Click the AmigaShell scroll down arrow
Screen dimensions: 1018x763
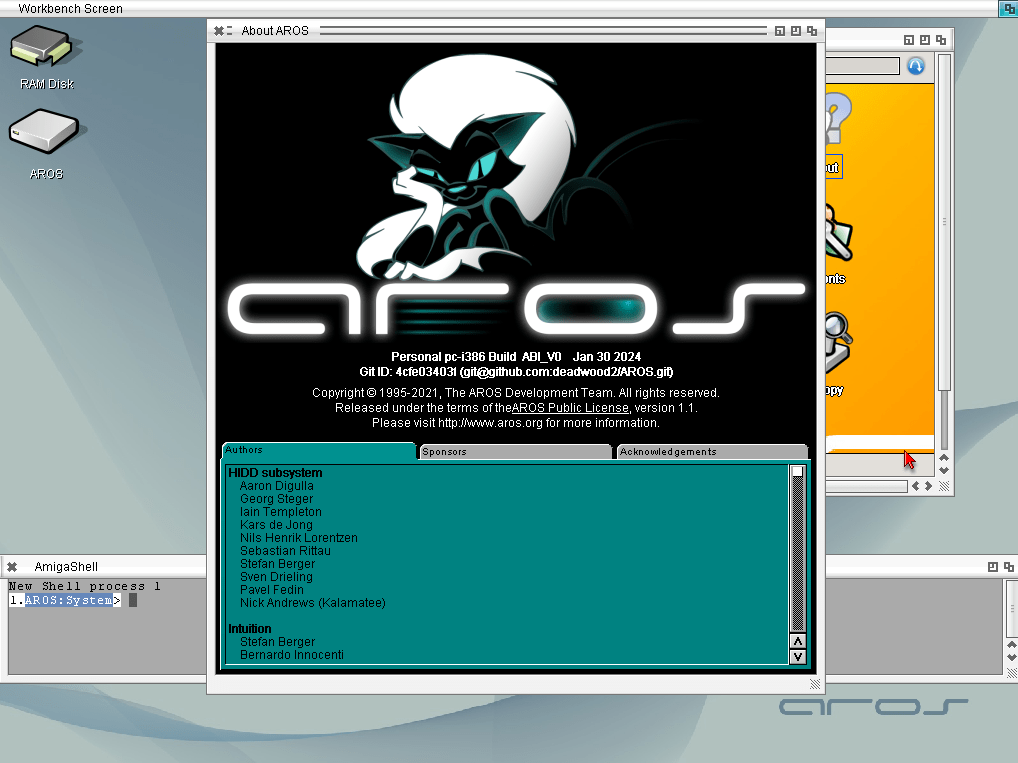pyautogui.click(x=1012, y=658)
